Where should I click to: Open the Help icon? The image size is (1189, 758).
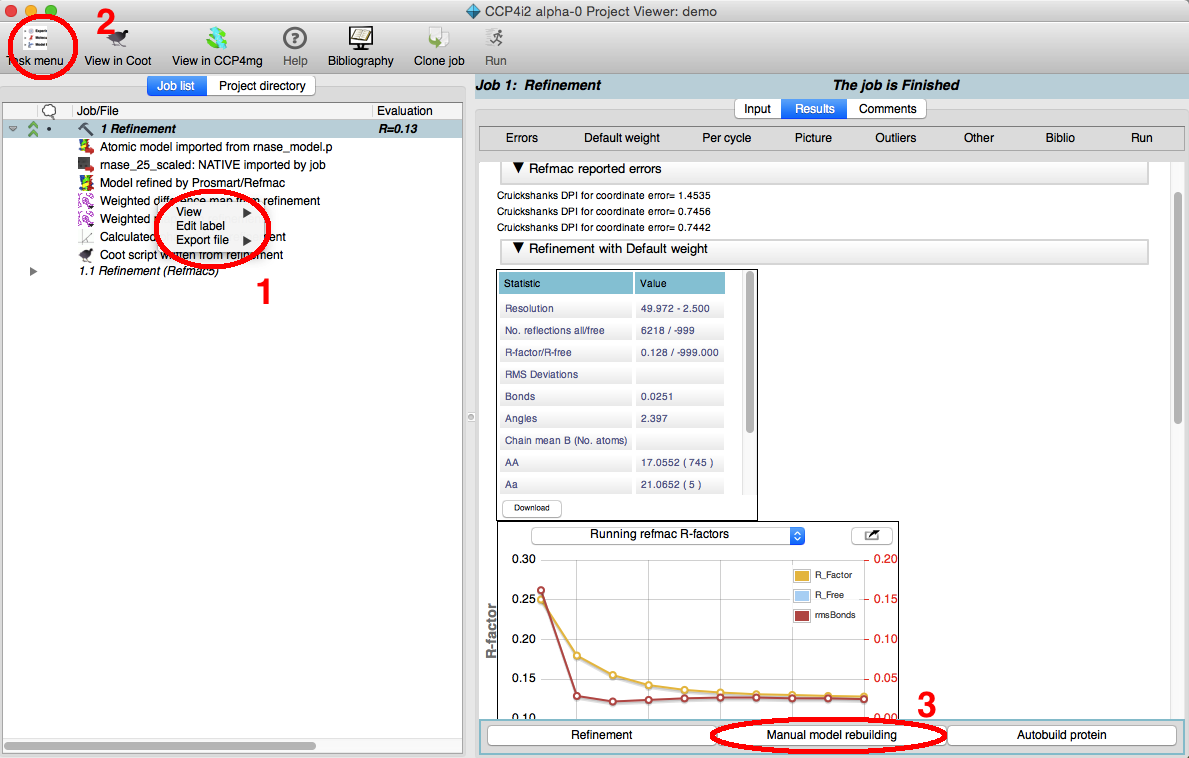tap(294, 39)
